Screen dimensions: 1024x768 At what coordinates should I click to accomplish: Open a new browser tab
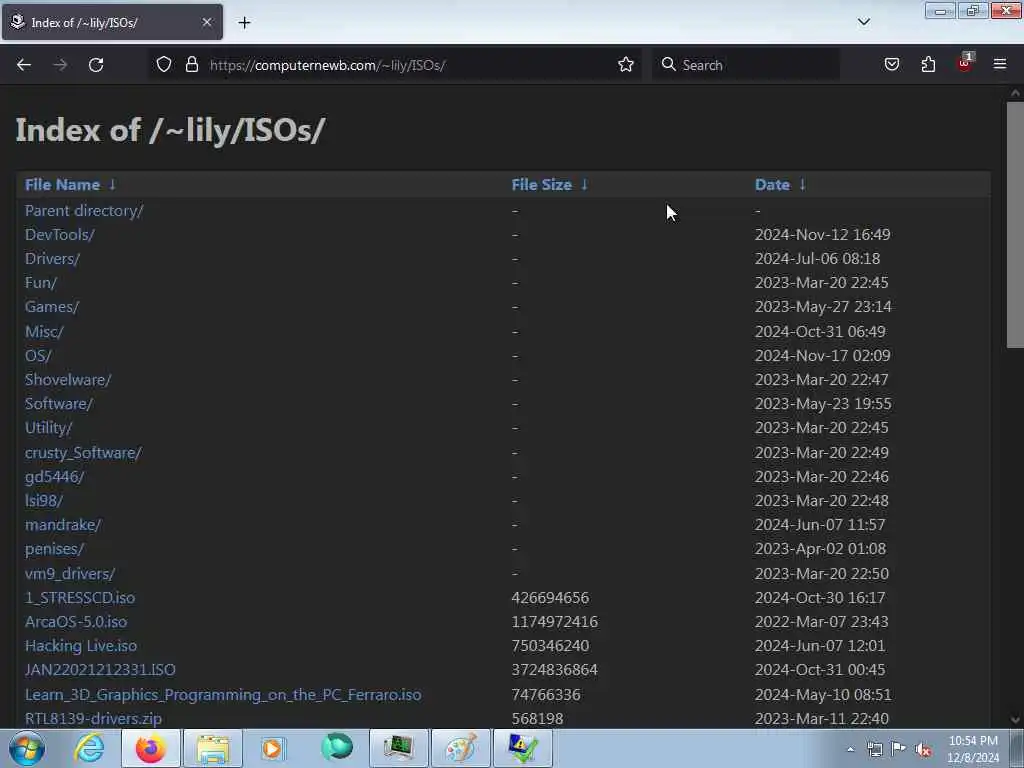[244, 23]
